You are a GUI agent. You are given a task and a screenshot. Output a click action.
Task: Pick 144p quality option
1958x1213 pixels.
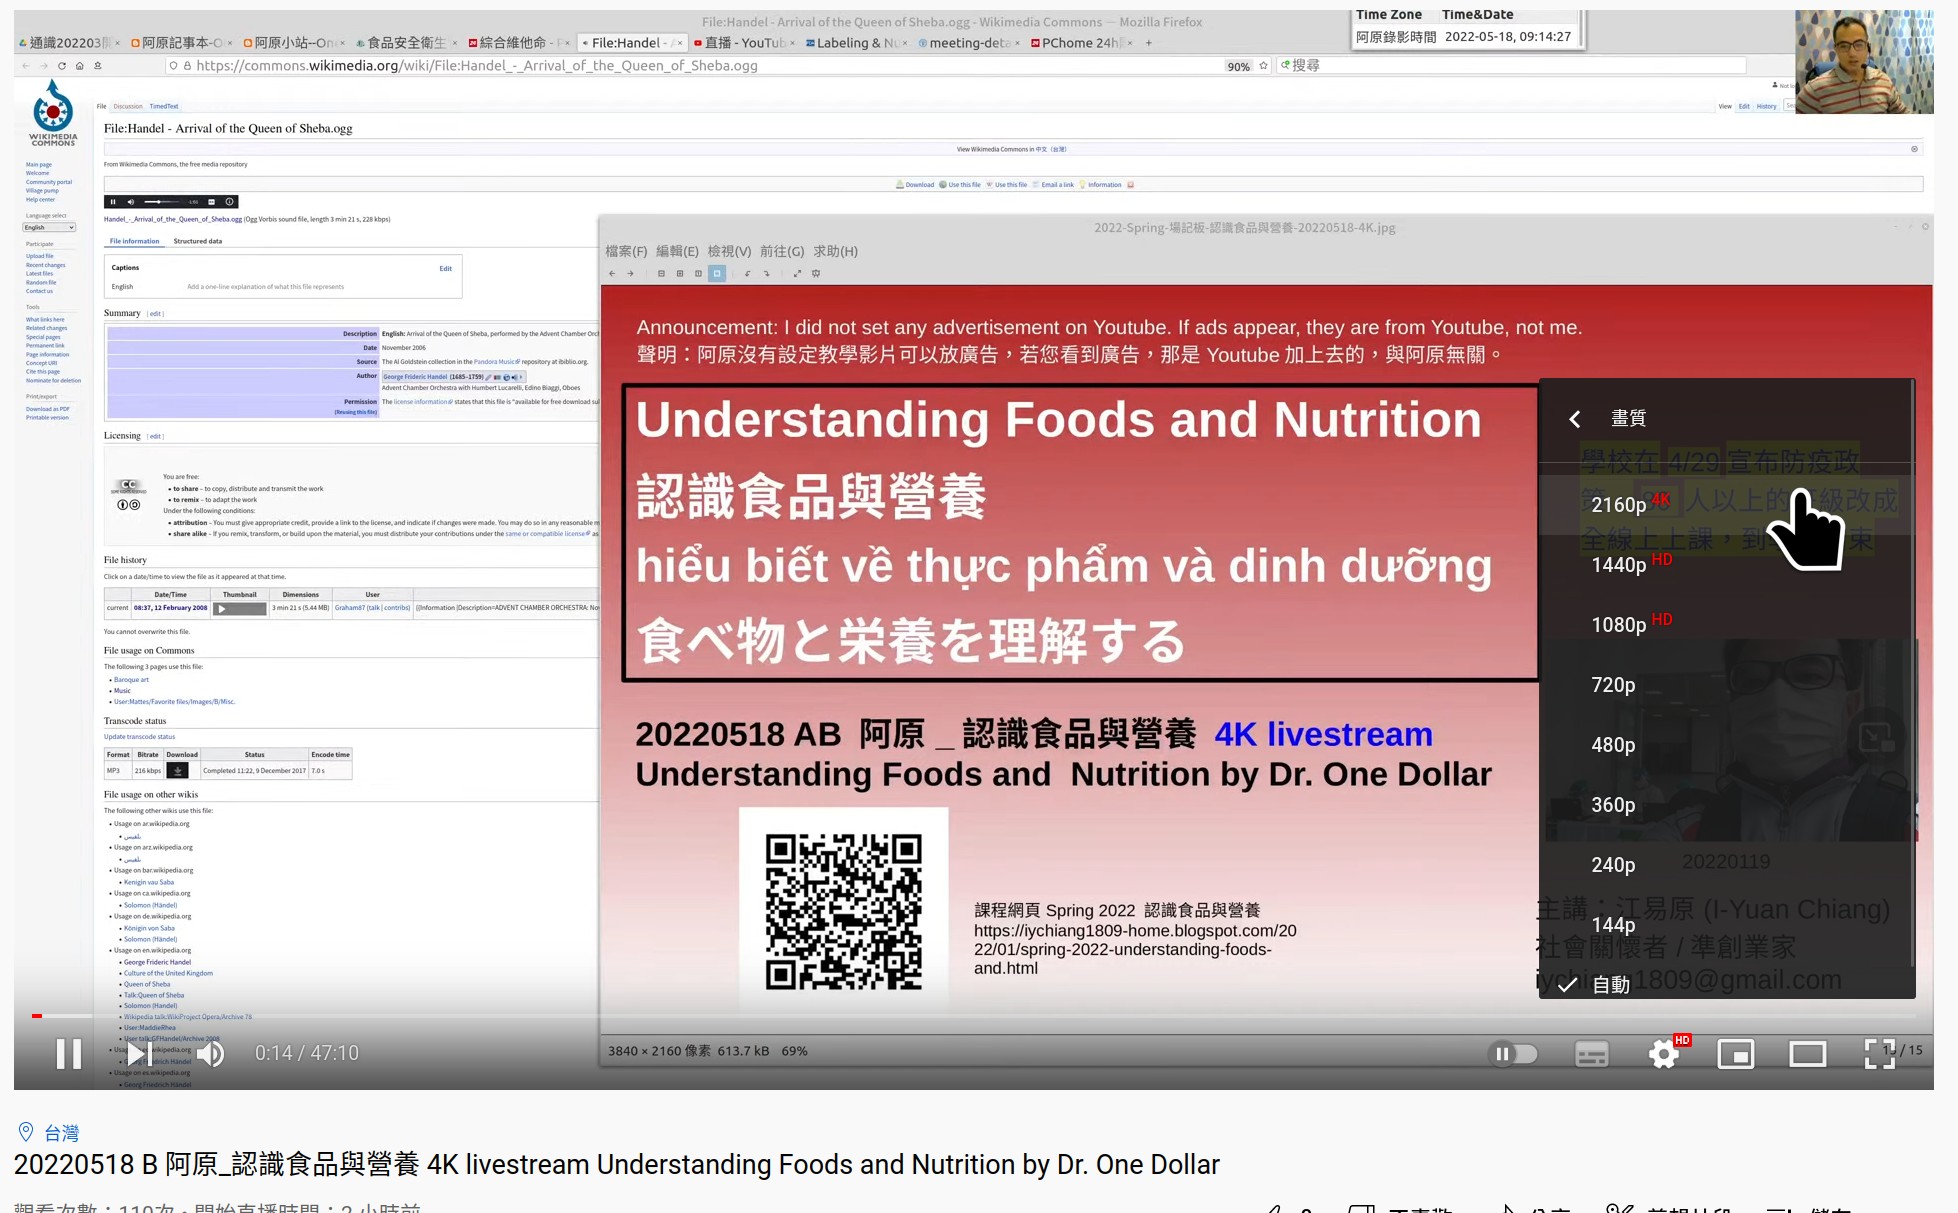point(1726,924)
